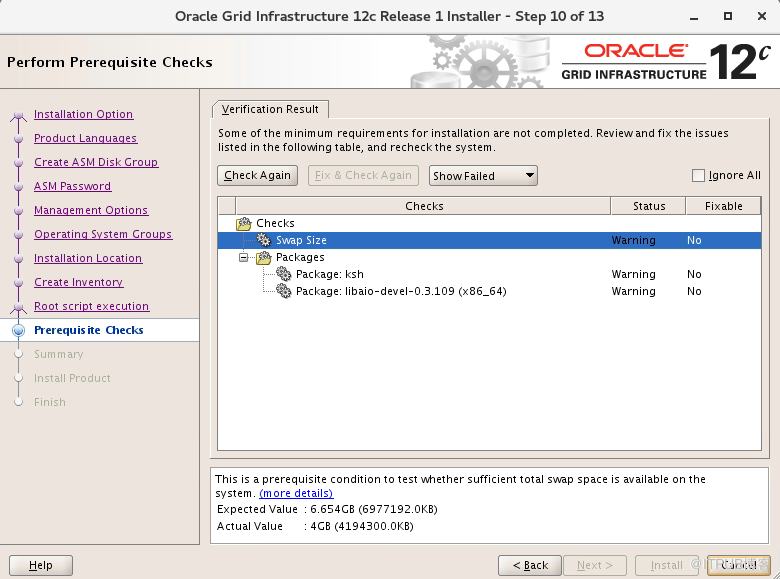Click the Install button
Screen dimensions: 780x579
tap(667, 566)
